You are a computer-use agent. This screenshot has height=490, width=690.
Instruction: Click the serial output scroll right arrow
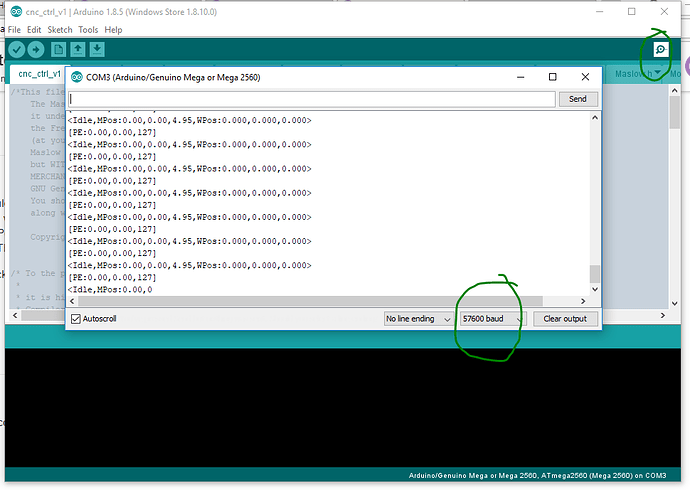point(583,301)
